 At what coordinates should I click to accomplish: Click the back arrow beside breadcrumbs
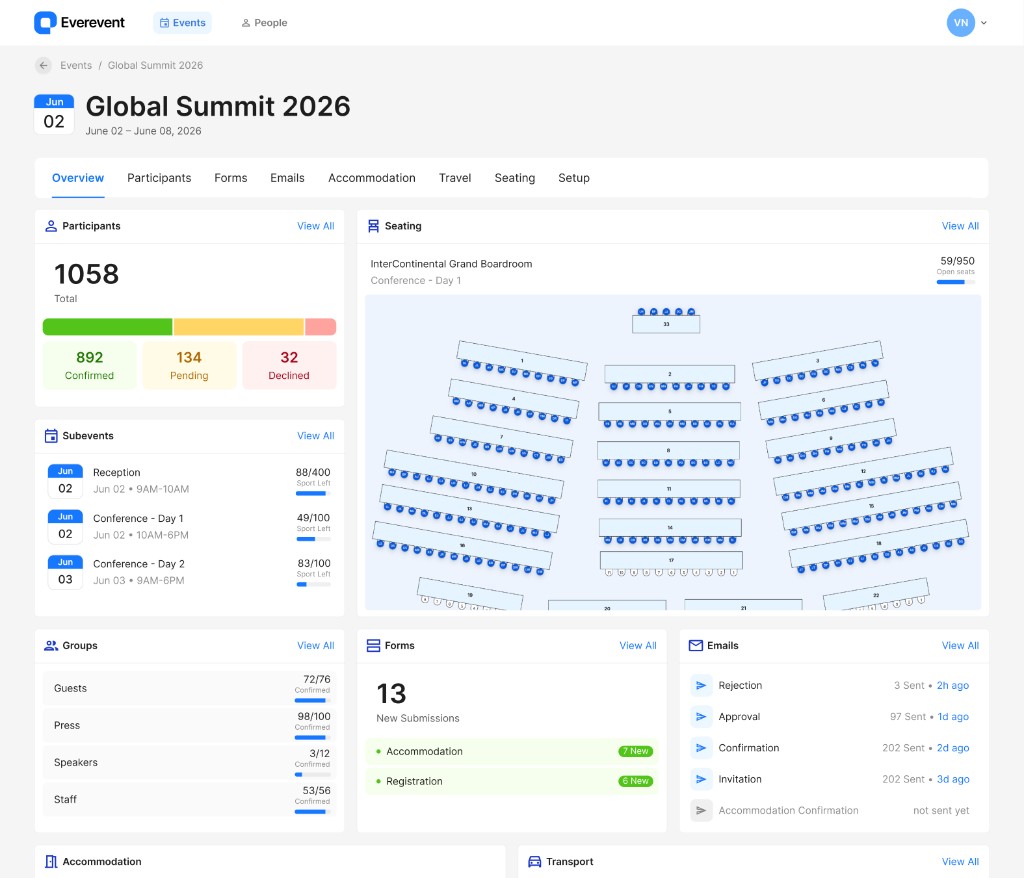[43, 65]
